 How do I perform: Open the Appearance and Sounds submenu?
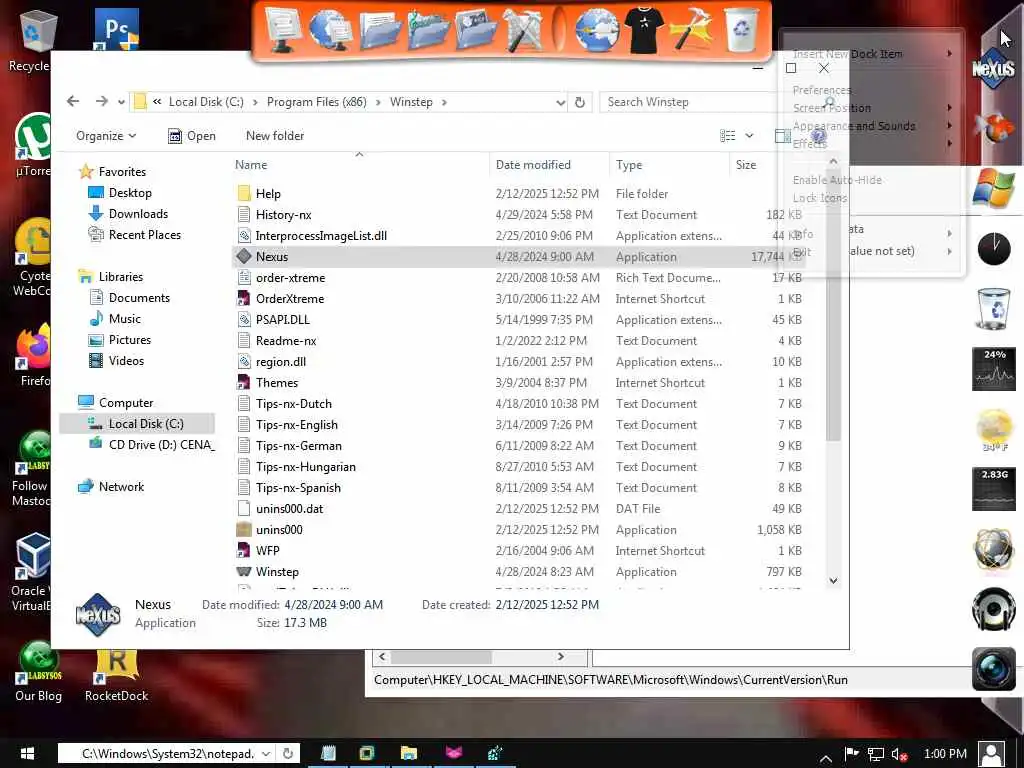pyautogui.click(x=872, y=126)
